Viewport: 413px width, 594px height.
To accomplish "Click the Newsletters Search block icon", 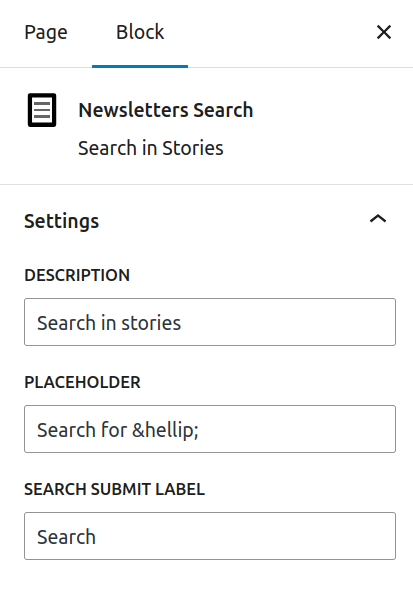I will pyautogui.click(x=42, y=110).
